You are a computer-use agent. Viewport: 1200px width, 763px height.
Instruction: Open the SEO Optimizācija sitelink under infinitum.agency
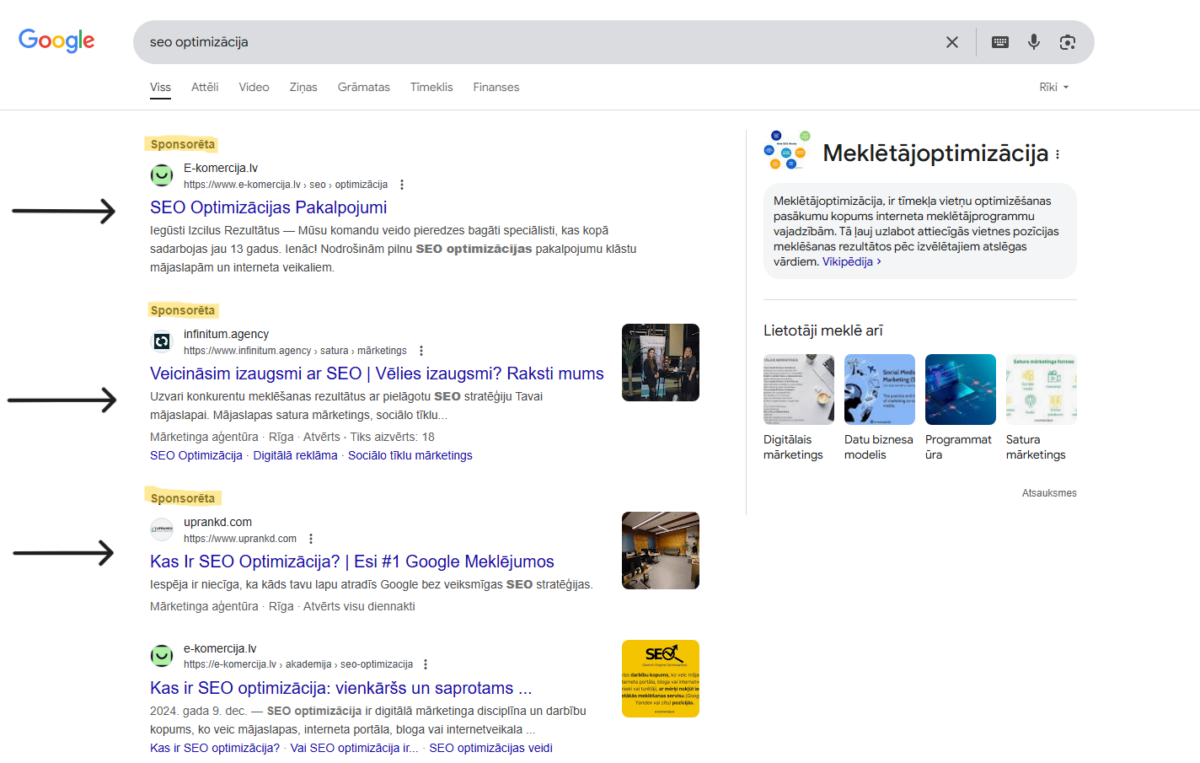pos(196,455)
